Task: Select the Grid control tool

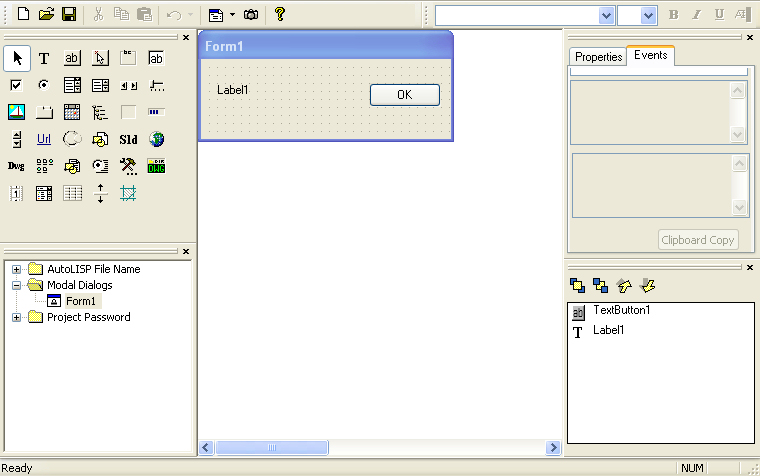Action: click(72, 193)
